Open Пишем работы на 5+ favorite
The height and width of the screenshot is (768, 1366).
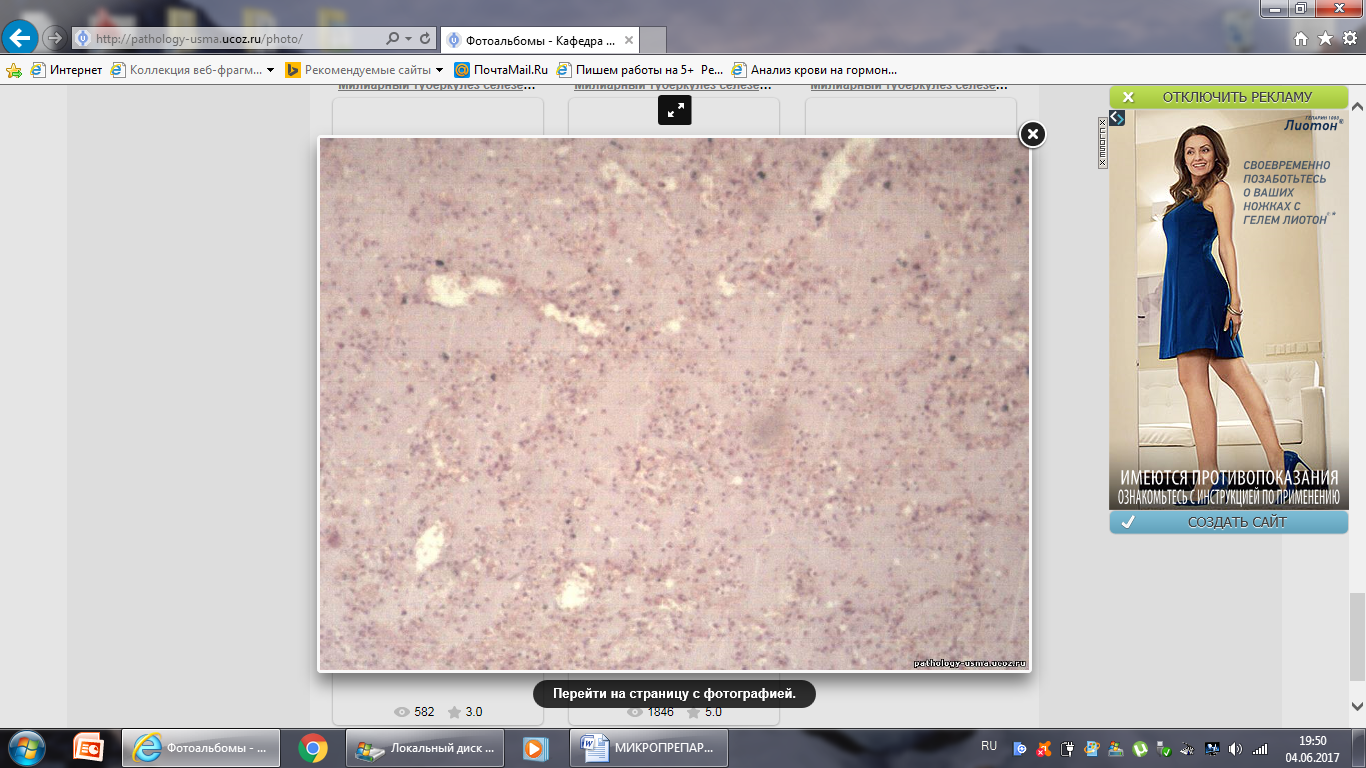[639, 70]
